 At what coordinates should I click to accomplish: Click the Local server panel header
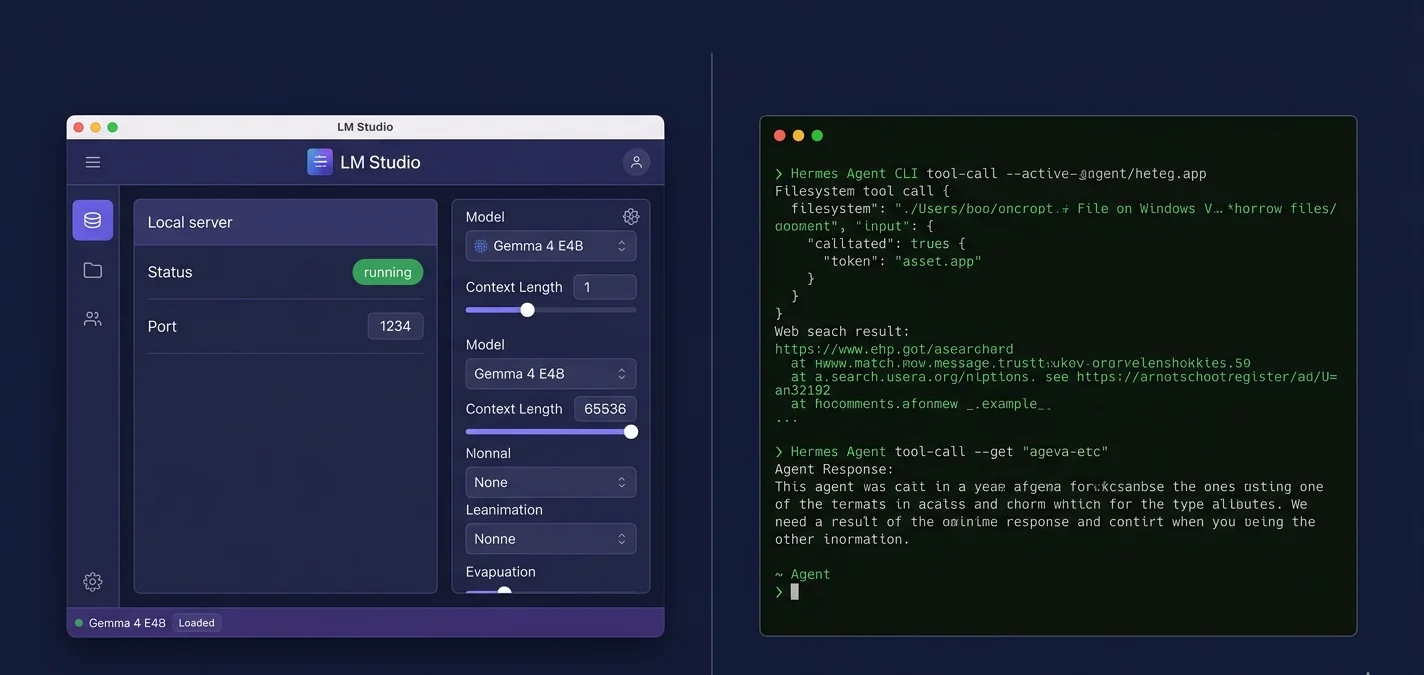[x=286, y=222]
